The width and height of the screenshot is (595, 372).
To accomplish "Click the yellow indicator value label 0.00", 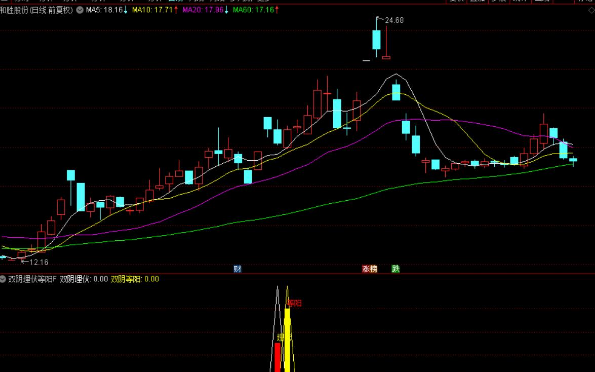I will click(x=152, y=279).
